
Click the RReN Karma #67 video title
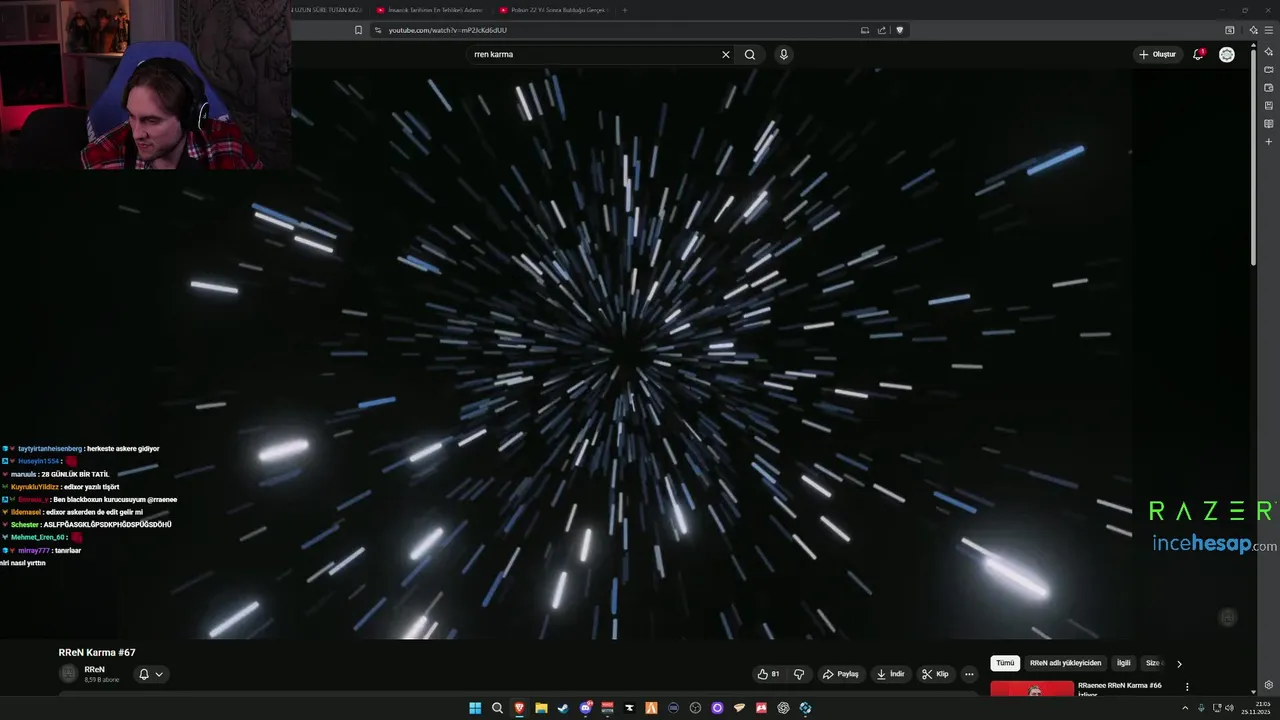coord(97,652)
